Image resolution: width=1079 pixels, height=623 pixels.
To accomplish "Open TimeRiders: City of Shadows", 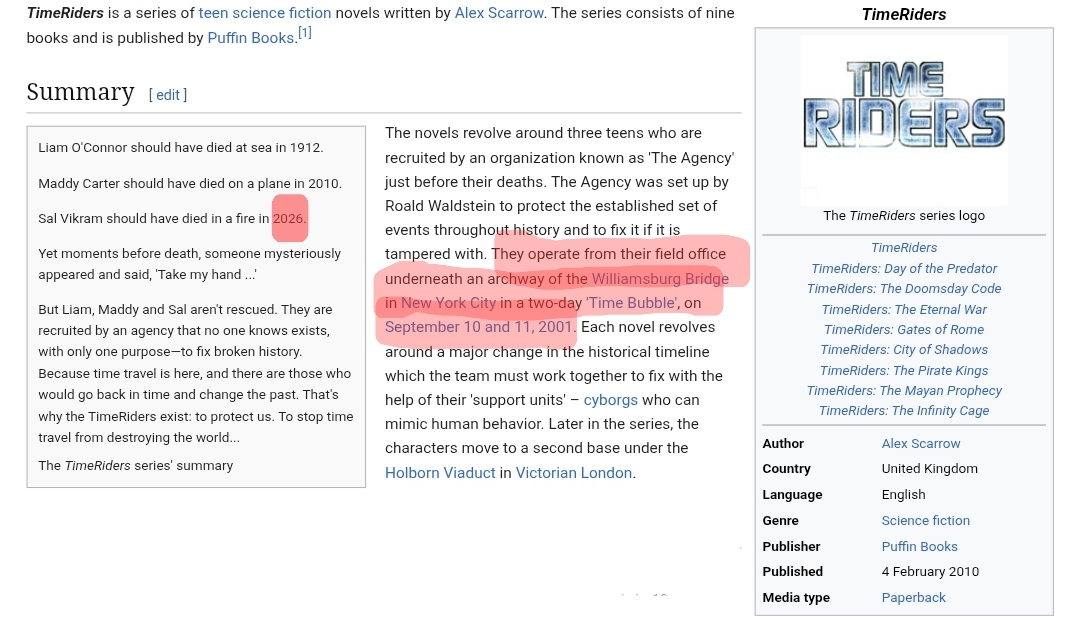I will [904, 350].
